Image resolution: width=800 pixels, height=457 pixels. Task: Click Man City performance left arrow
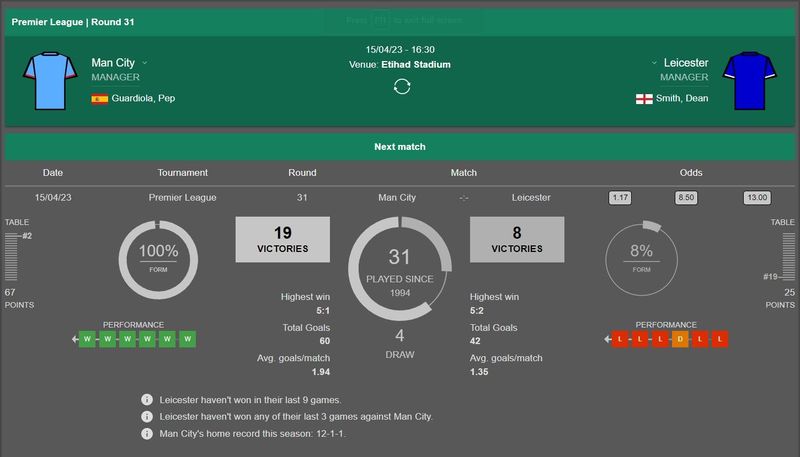pos(75,339)
